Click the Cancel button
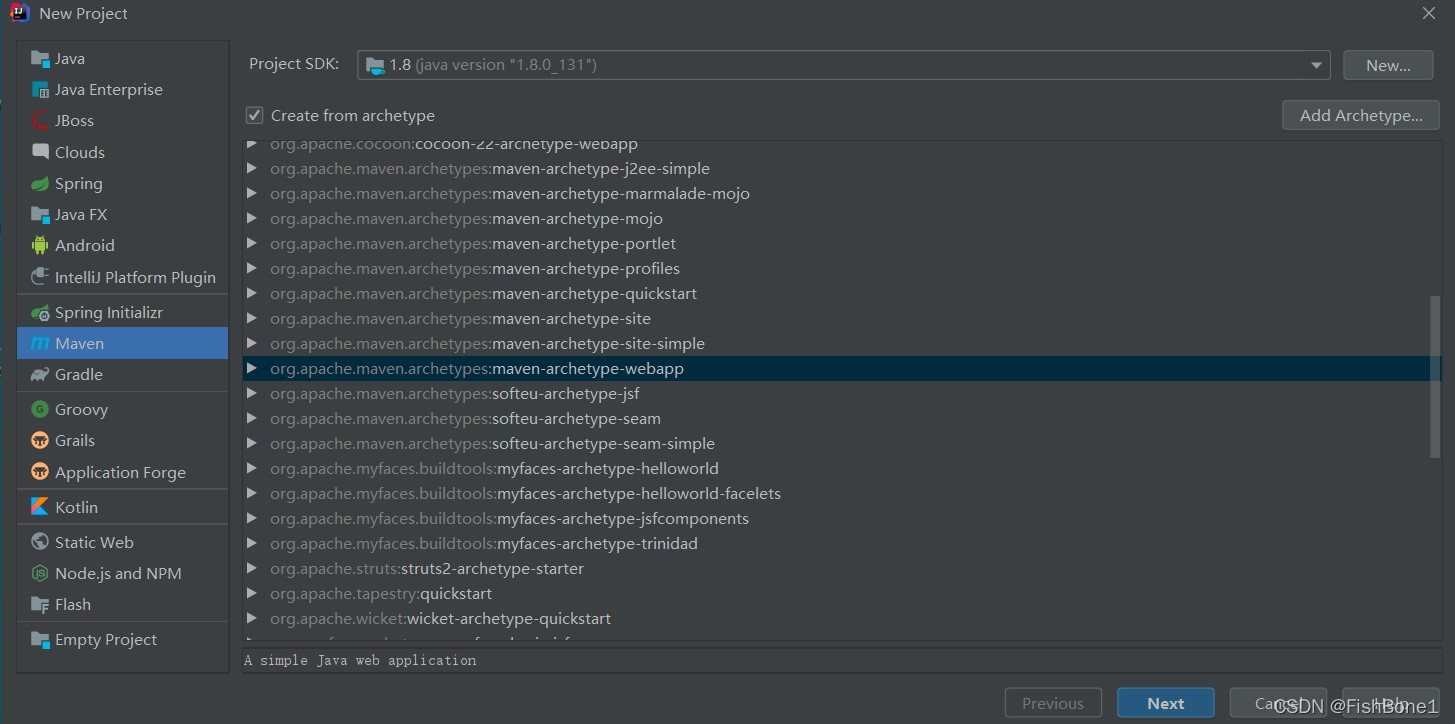The height and width of the screenshot is (724, 1455). pyautogui.click(x=1278, y=703)
